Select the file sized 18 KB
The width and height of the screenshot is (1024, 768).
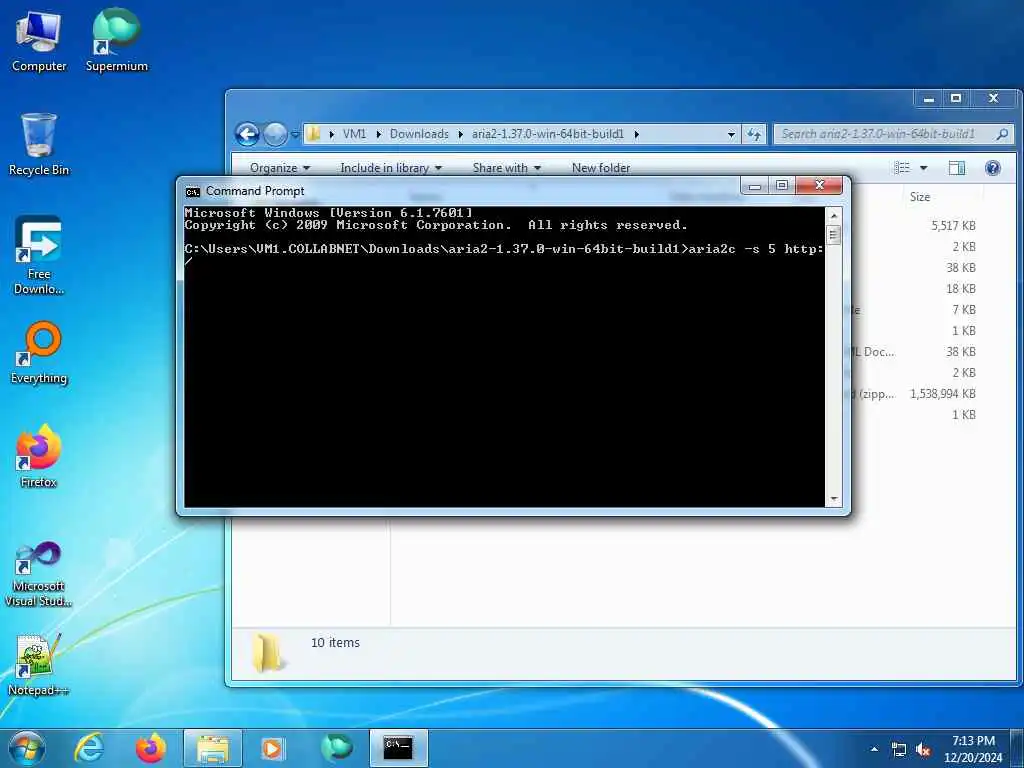coord(961,289)
